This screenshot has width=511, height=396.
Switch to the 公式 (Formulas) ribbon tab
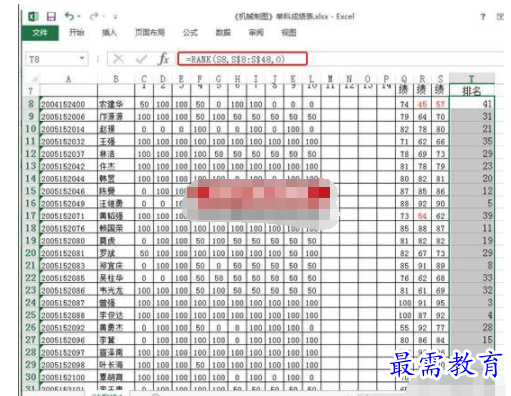click(190, 33)
